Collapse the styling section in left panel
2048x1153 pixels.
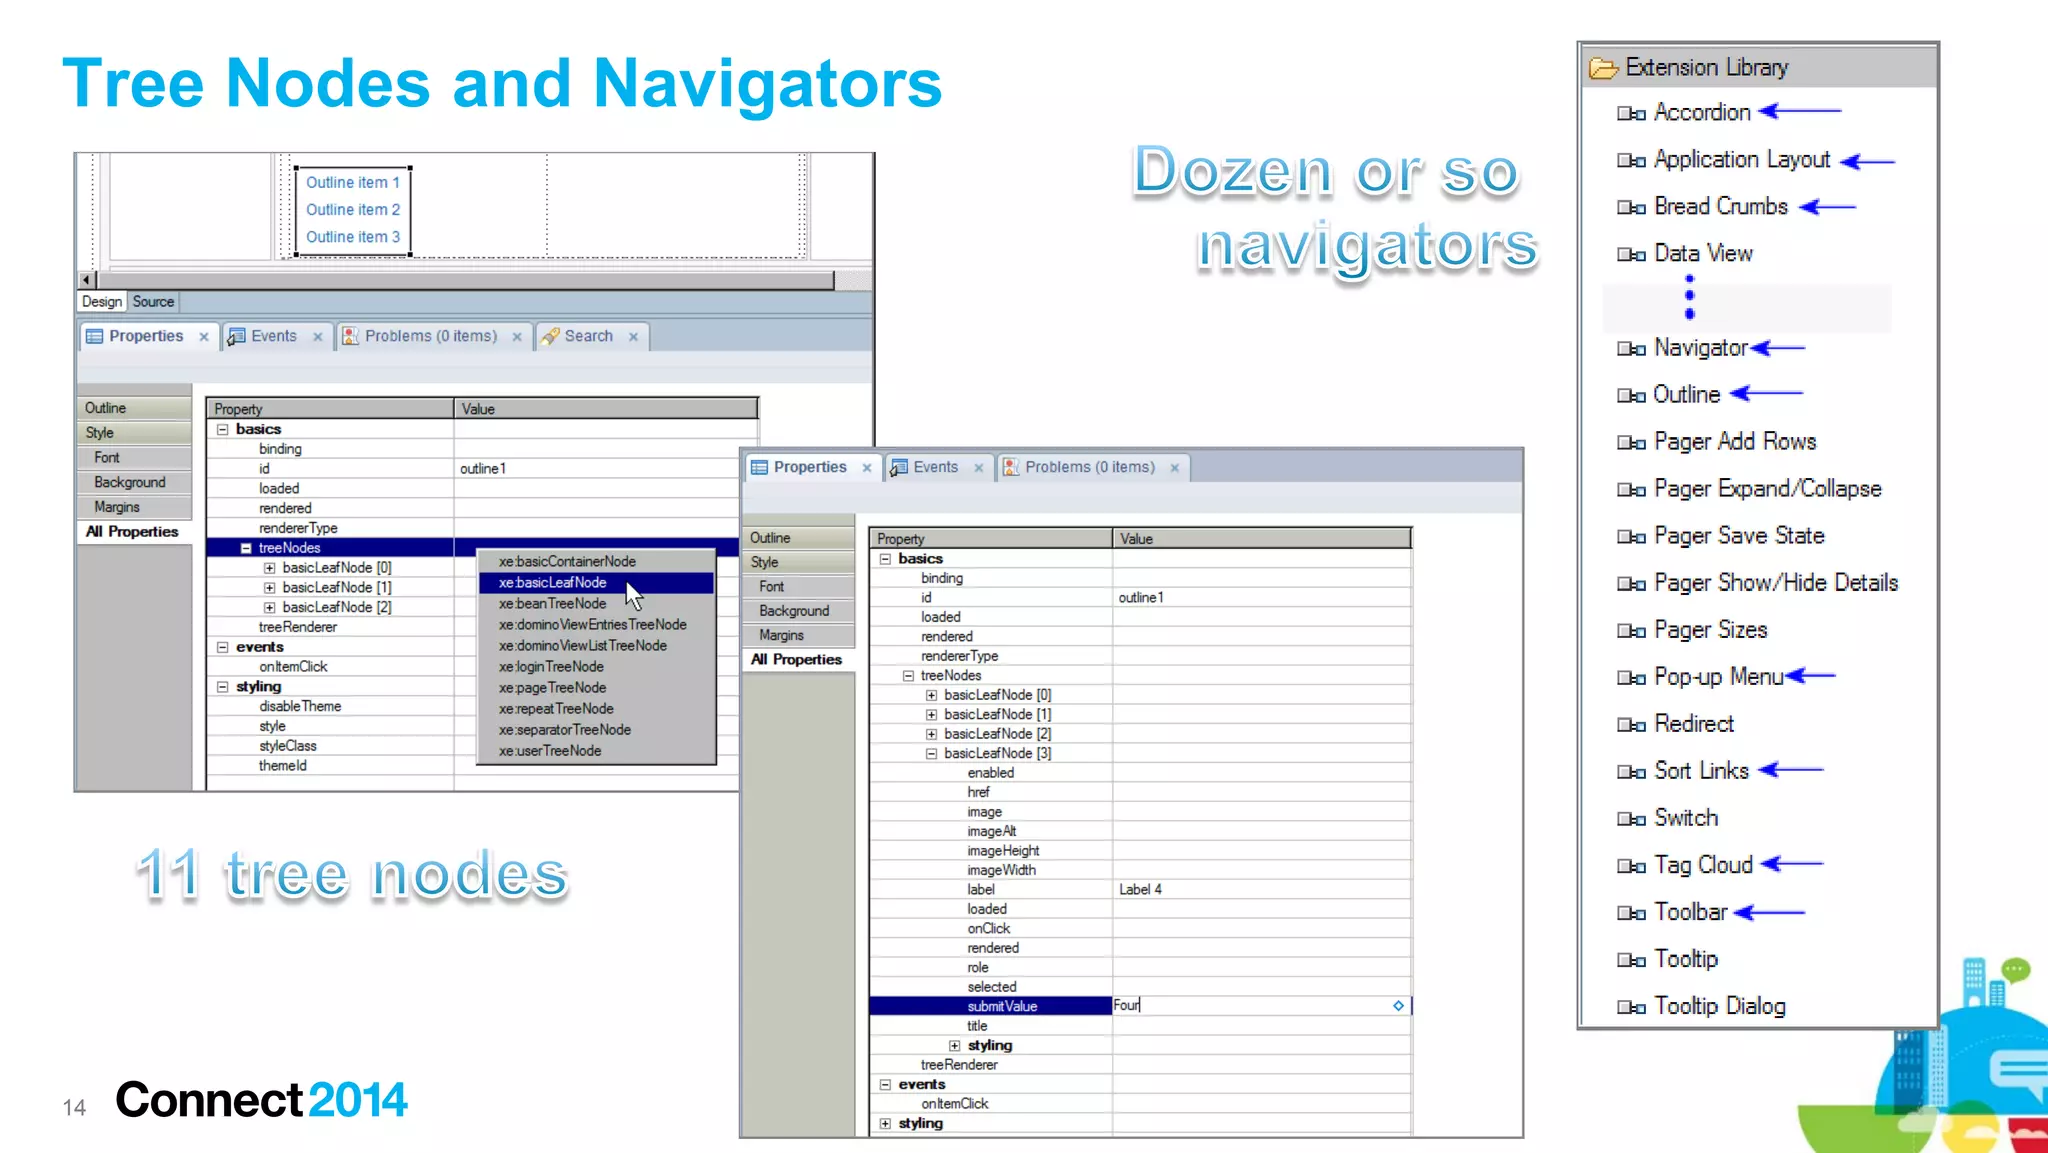coord(223,687)
